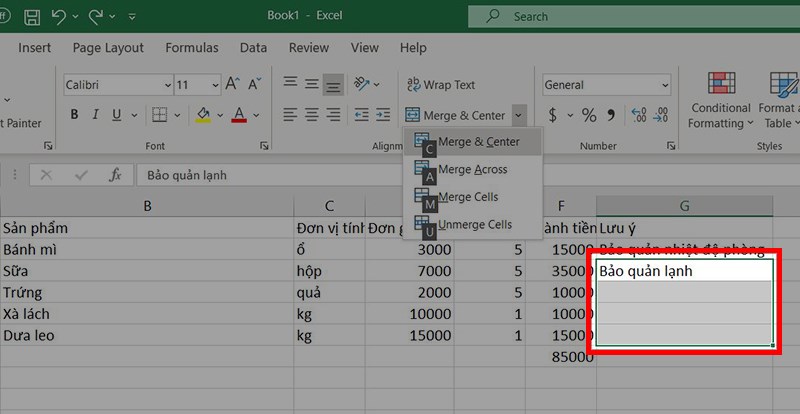Image resolution: width=800 pixels, height=414 pixels.
Task: Click the Merge & Center button
Action: (x=457, y=115)
